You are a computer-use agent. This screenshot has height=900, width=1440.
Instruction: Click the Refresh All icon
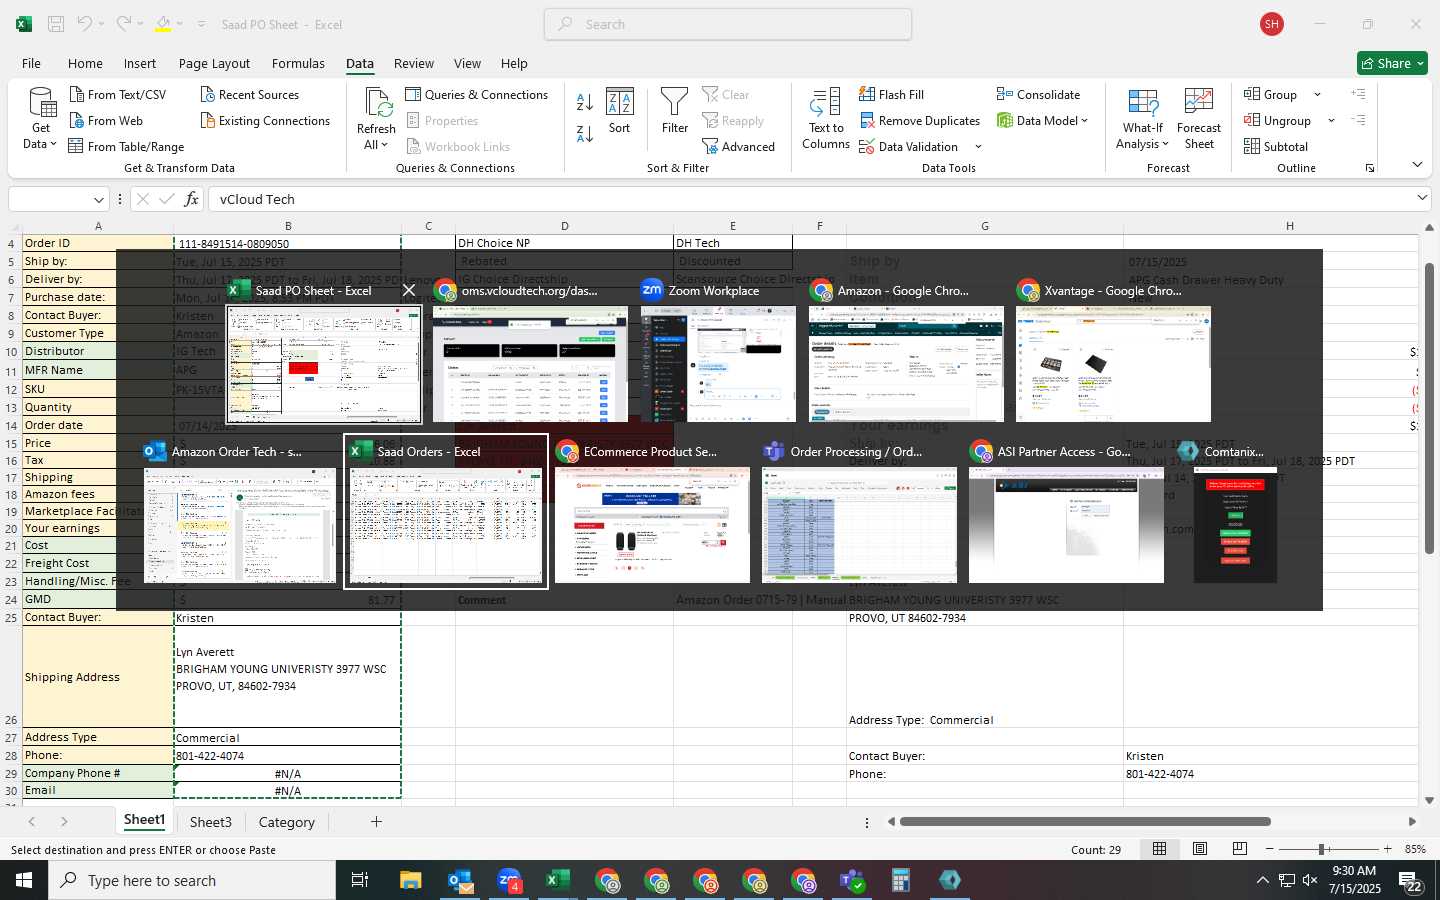(377, 103)
